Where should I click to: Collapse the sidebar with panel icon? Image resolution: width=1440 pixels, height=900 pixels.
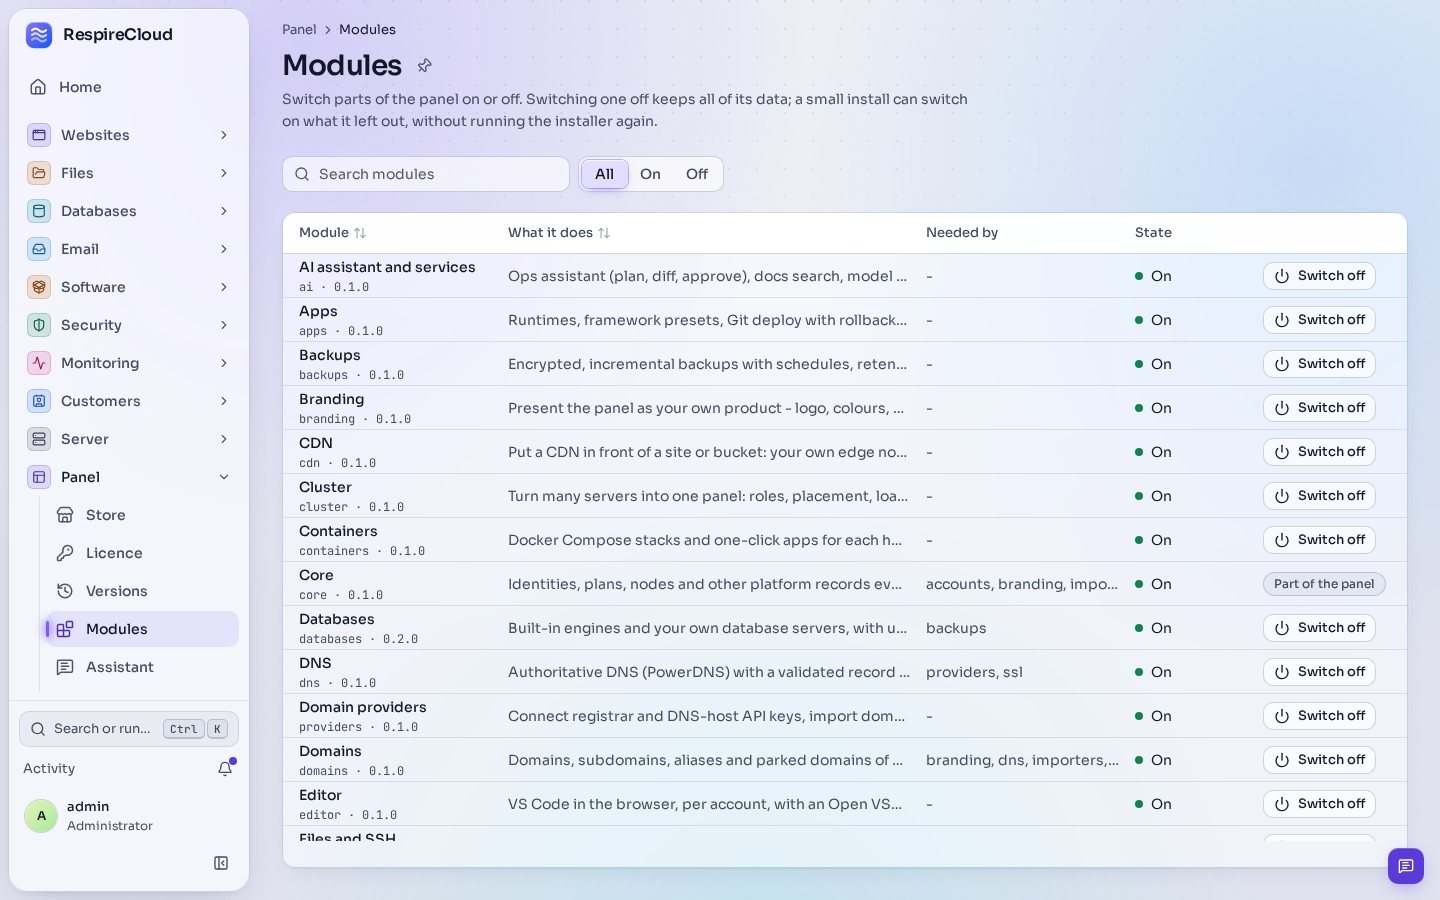pyautogui.click(x=221, y=863)
